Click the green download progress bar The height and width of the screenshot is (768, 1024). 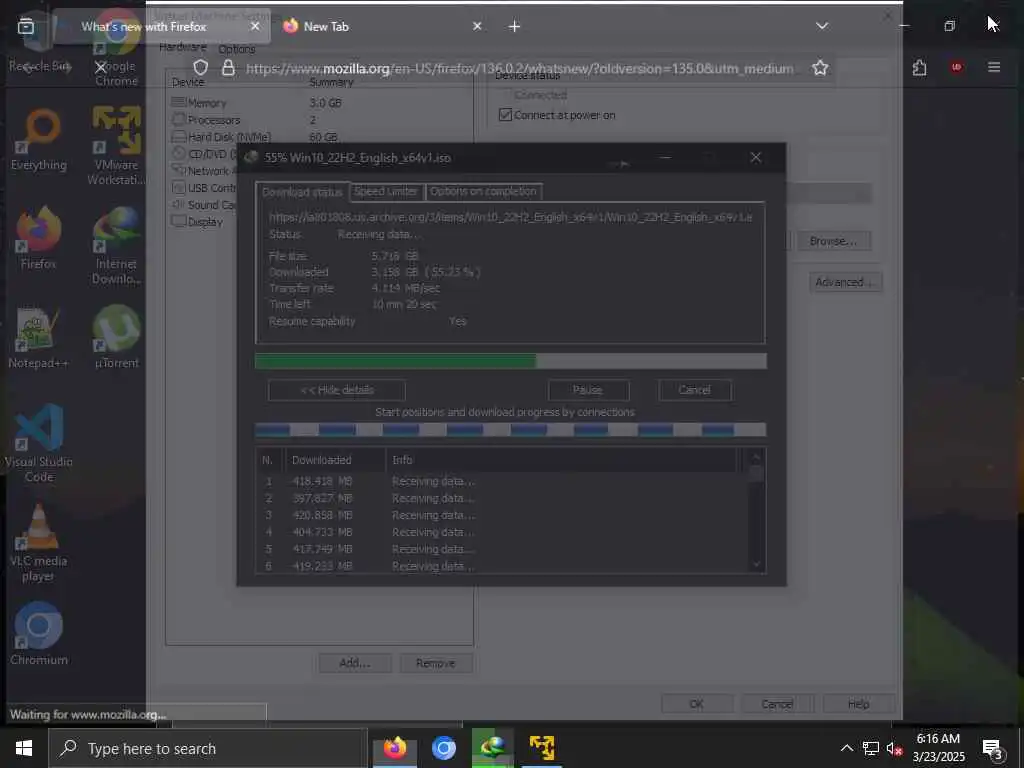[x=511, y=361]
